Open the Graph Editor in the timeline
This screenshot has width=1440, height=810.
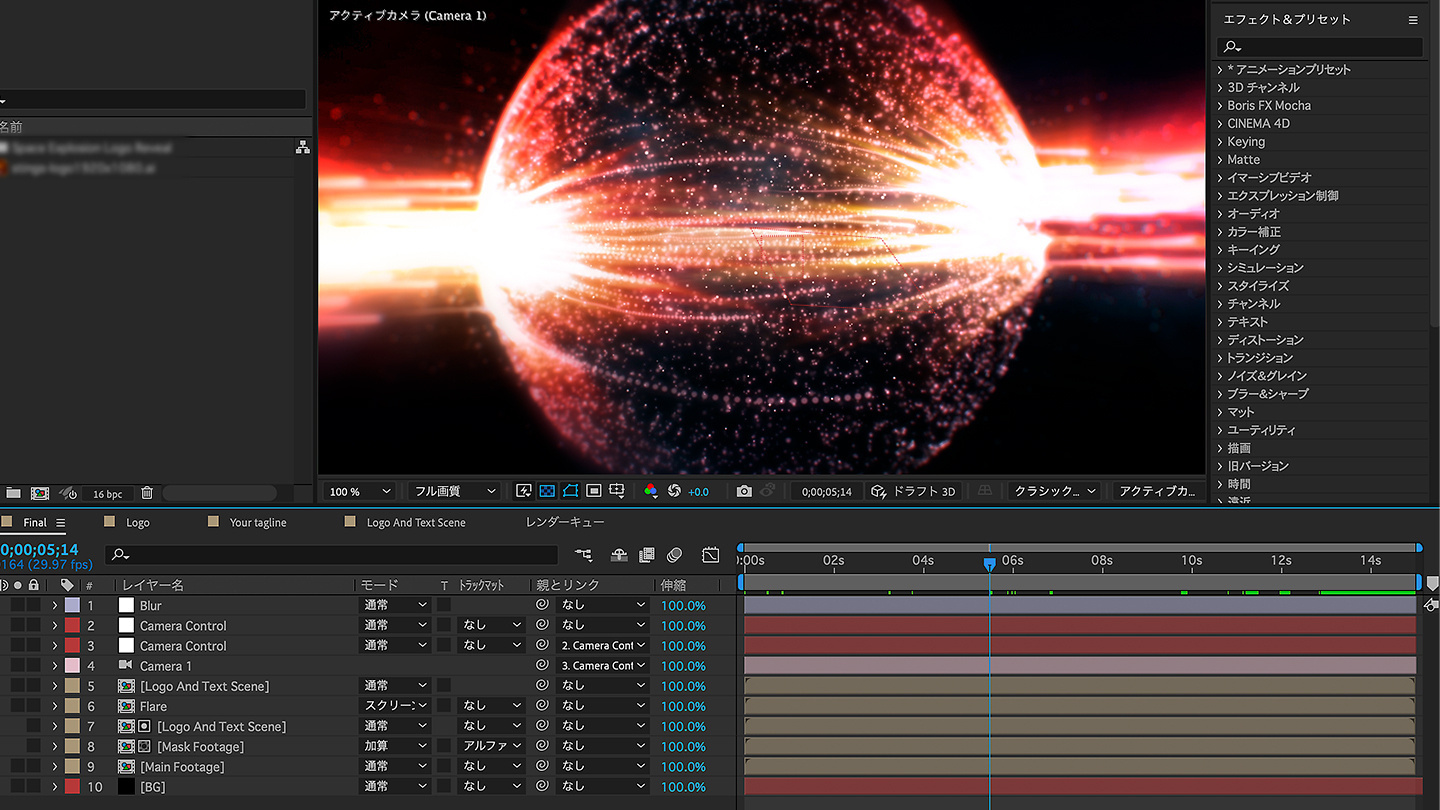tap(710, 554)
